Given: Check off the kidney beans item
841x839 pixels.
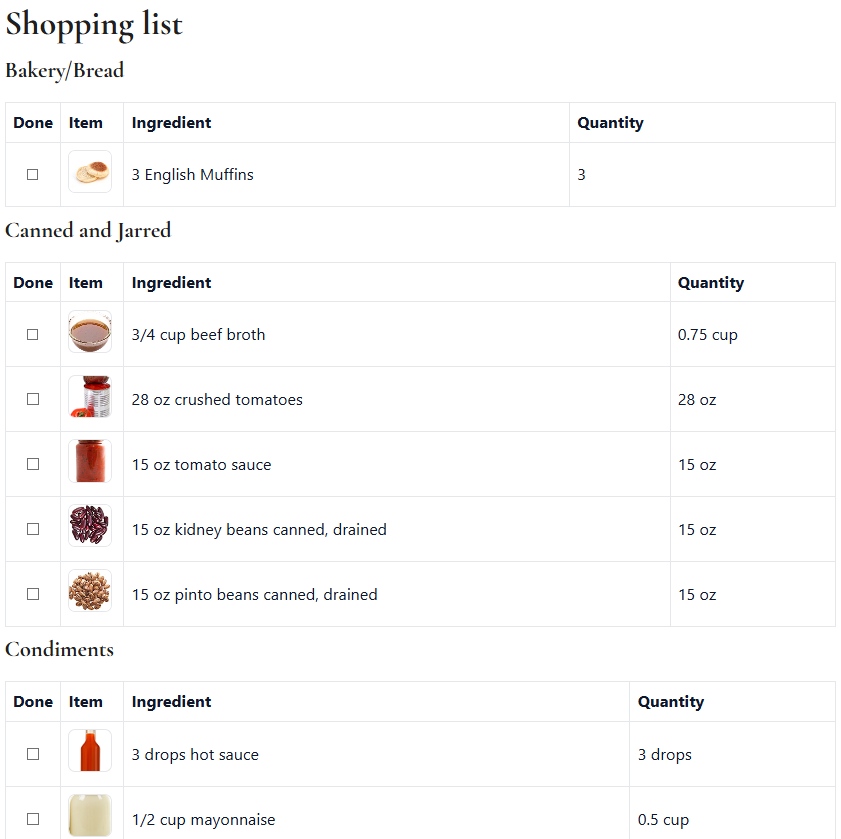Looking at the screenshot, I should (32, 529).
